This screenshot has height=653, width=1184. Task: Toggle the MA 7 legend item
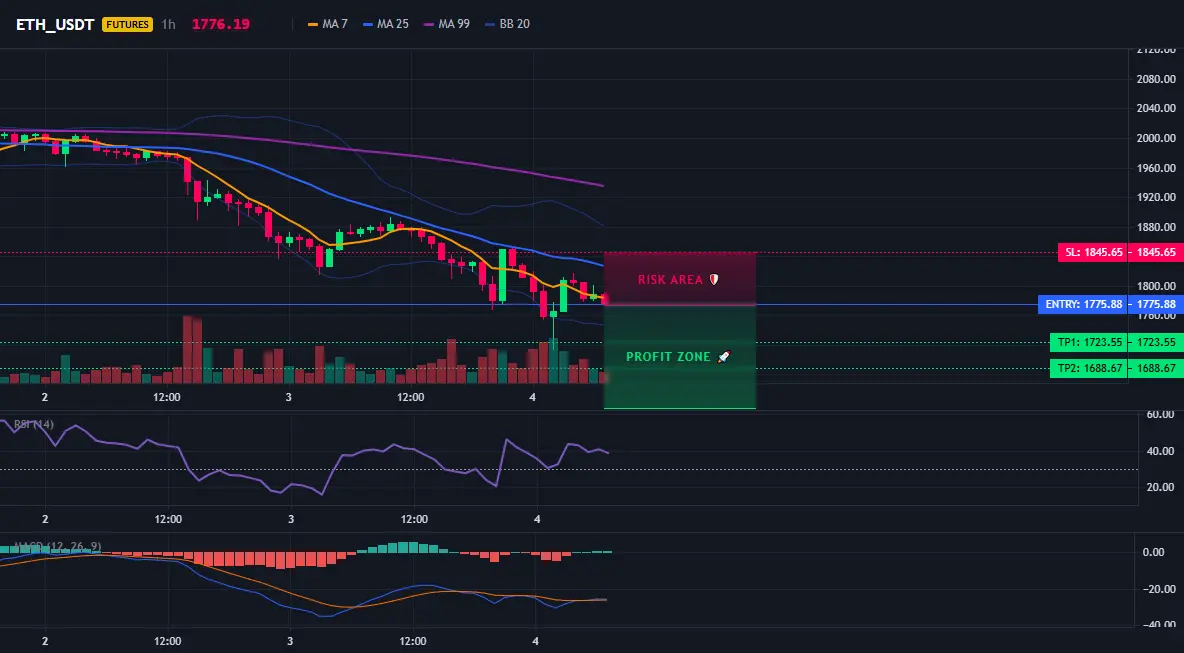coord(328,24)
